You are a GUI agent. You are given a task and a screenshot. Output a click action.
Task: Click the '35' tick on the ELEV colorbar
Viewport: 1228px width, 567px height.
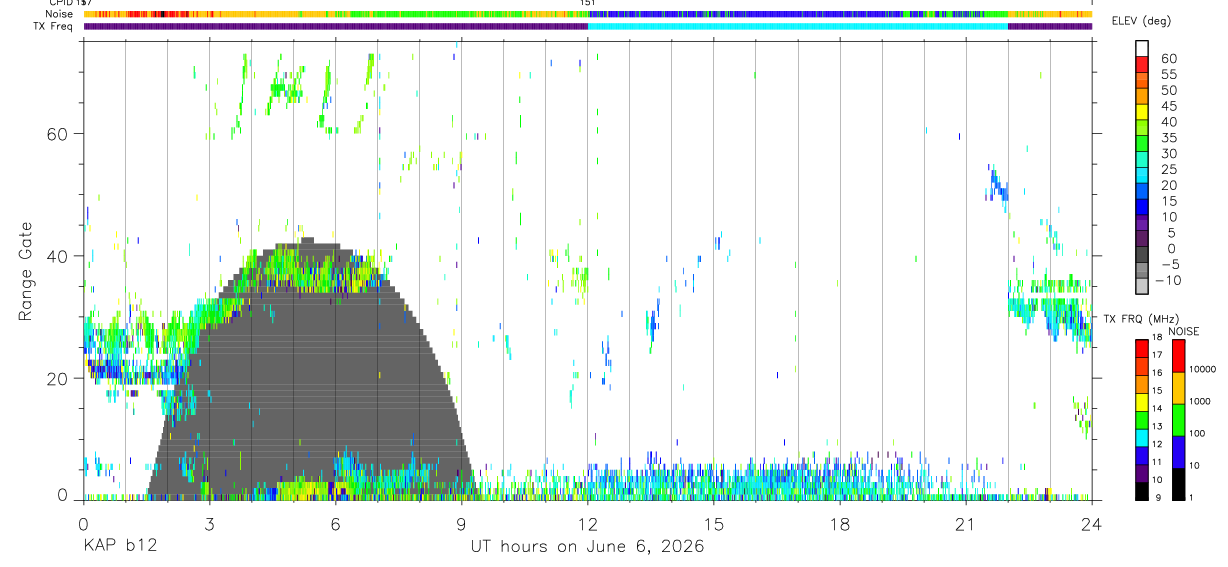click(1167, 138)
